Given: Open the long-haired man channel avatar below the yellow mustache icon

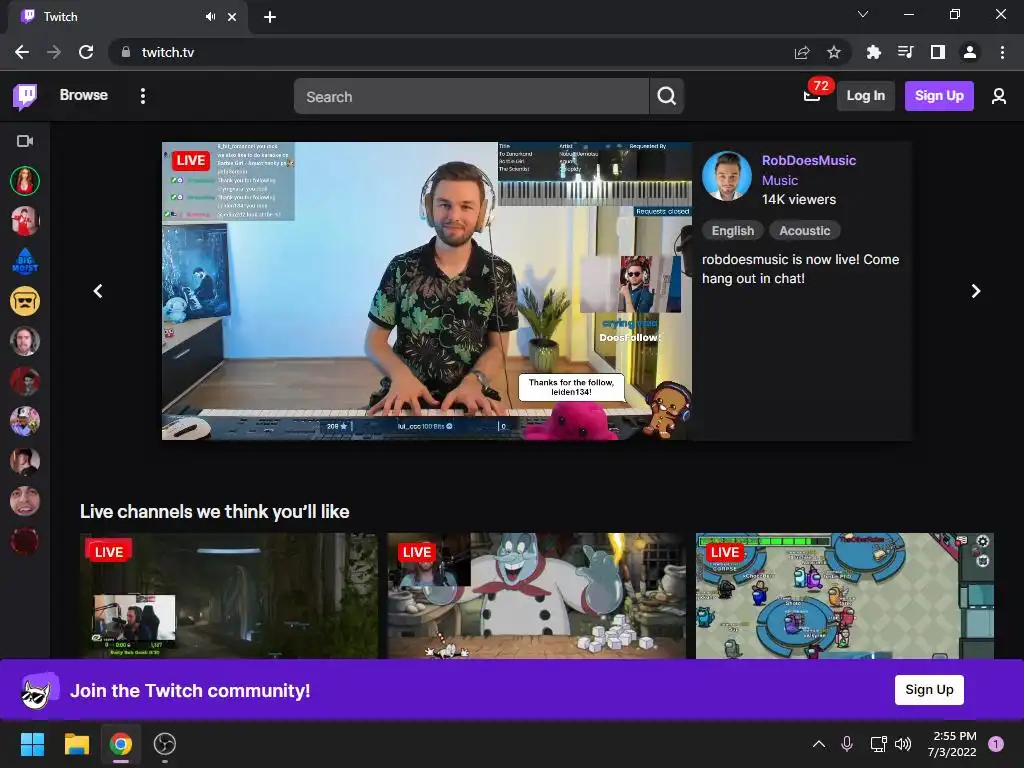Looking at the screenshot, I should (x=25, y=341).
